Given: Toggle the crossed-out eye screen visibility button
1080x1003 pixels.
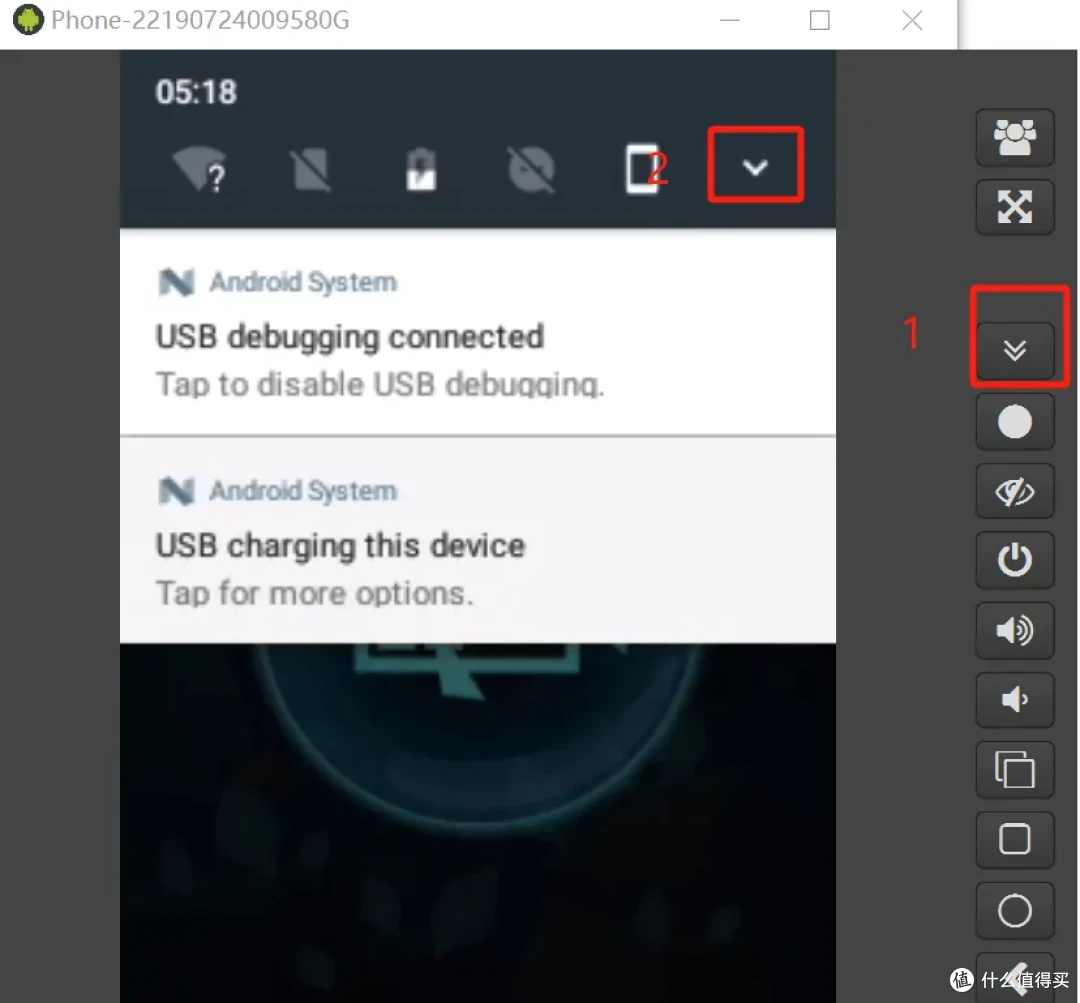Looking at the screenshot, I should (x=1015, y=491).
